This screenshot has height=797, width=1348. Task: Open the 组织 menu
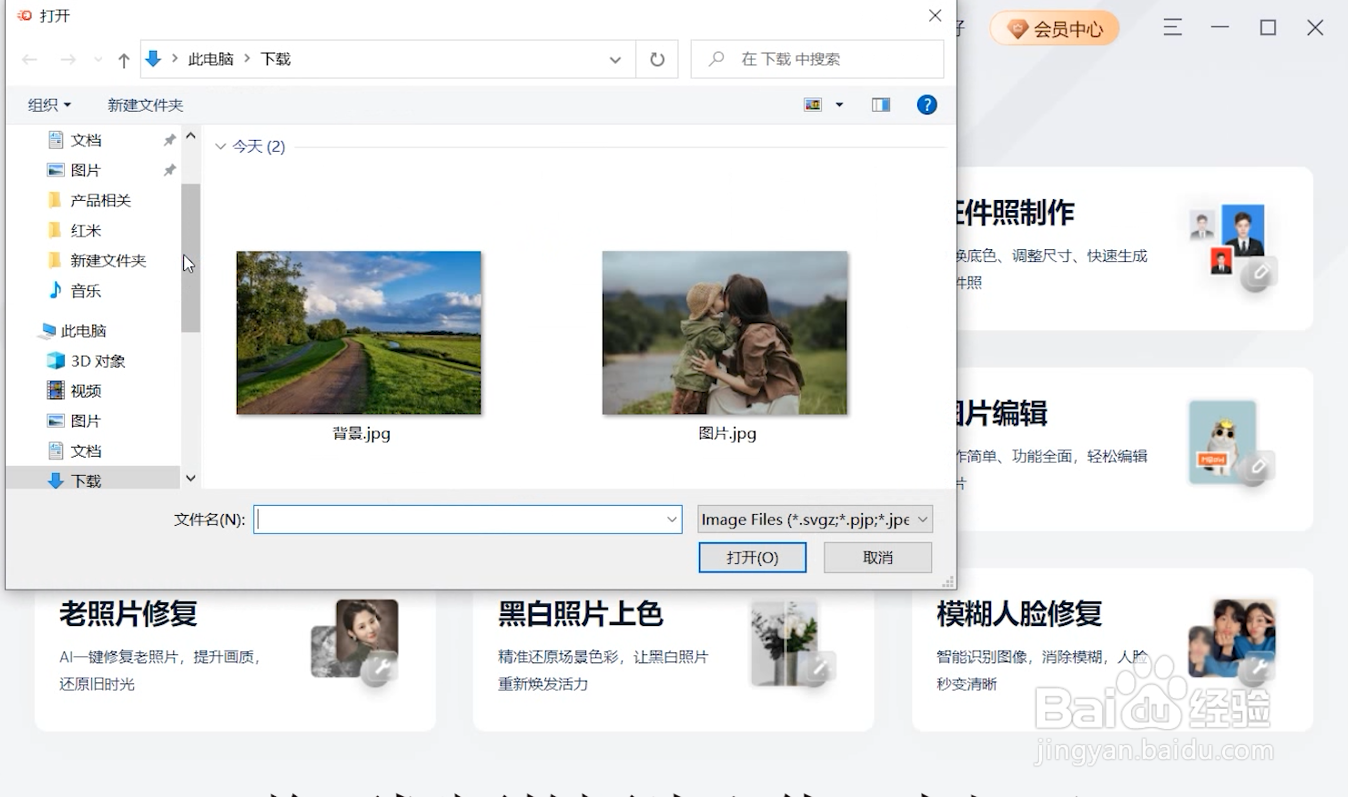click(47, 104)
